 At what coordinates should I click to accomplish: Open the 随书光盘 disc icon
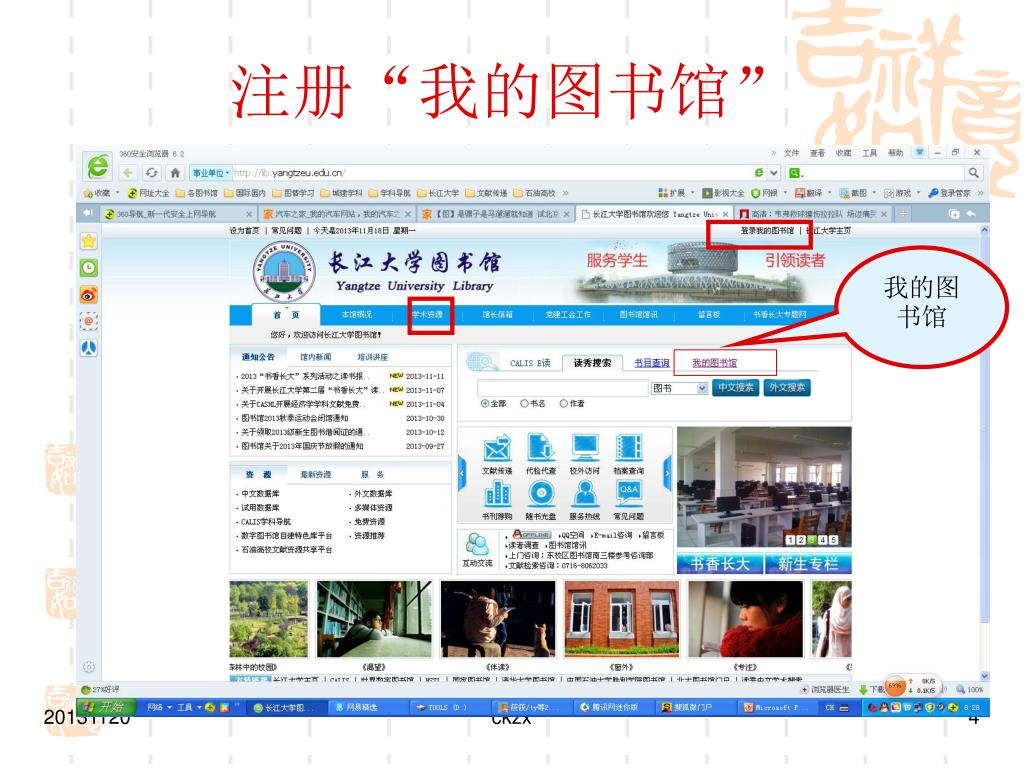pyautogui.click(x=541, y=494)
